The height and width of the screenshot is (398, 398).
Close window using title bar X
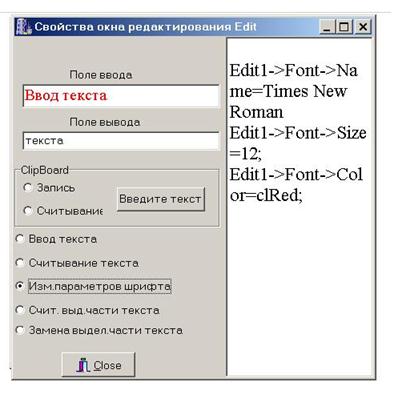(363, 27)
